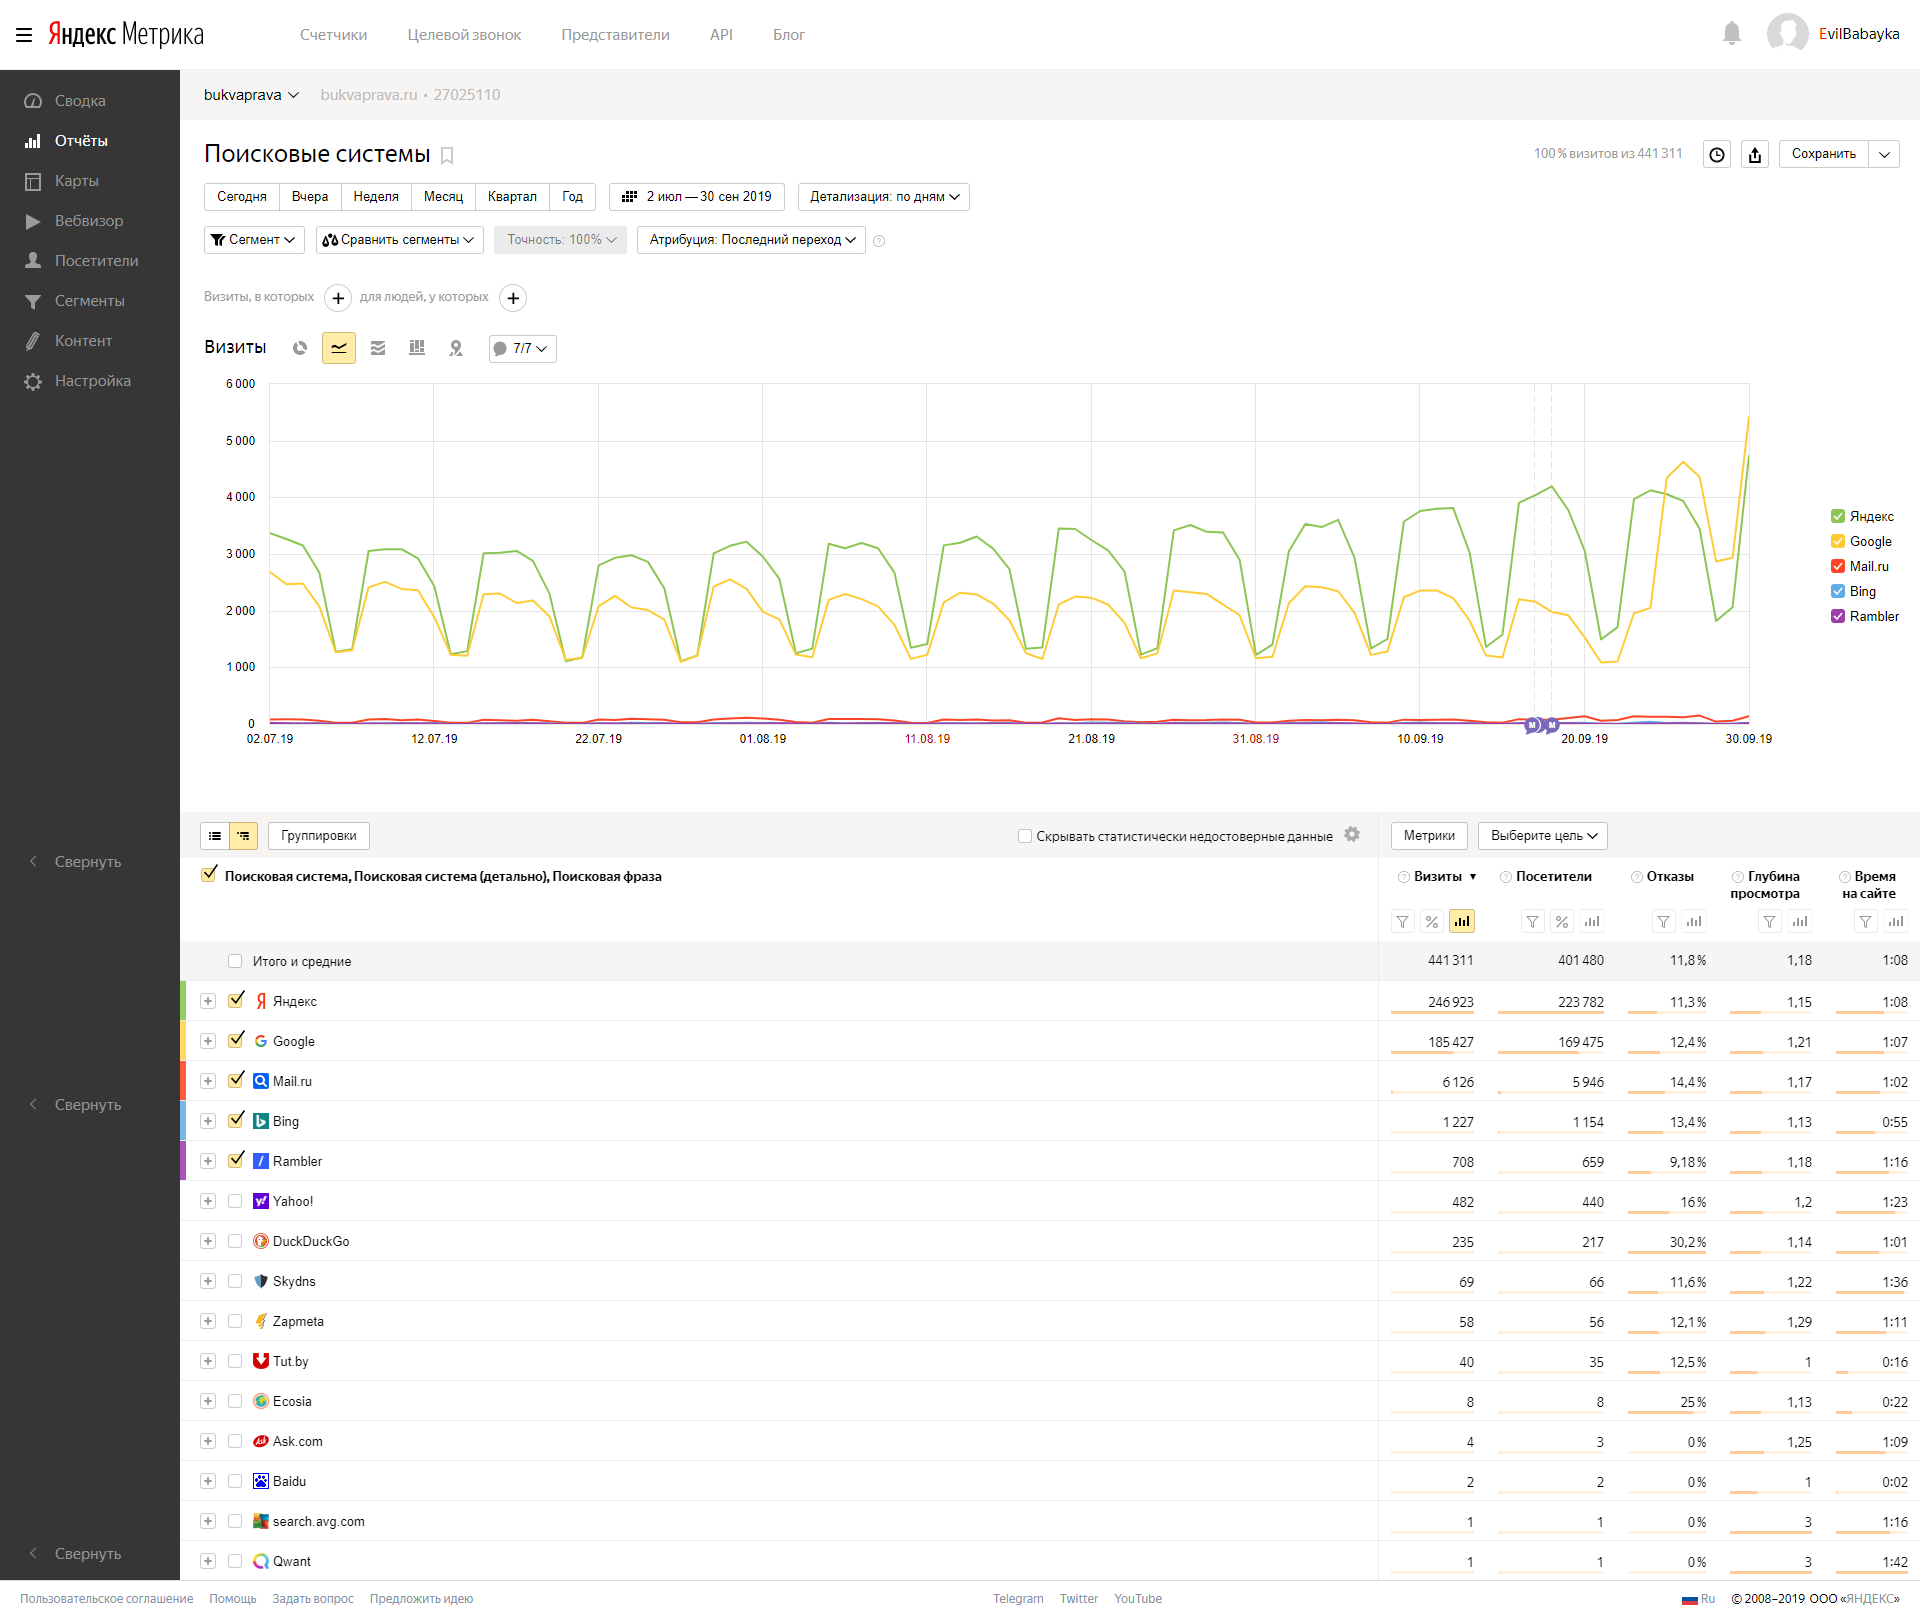Open Вебвизор in the sidebar
Screen dimensions: 1920x1618
(x=89, y=221)
